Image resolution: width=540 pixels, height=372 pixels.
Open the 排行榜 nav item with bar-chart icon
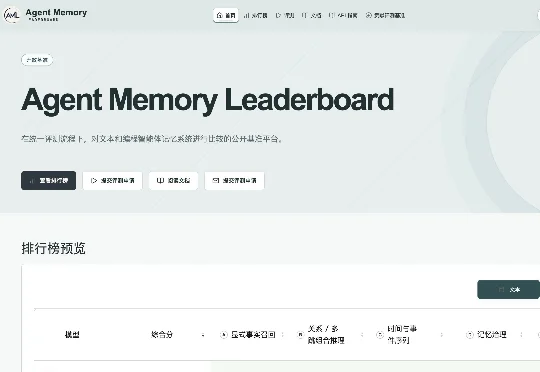[256, 16]
